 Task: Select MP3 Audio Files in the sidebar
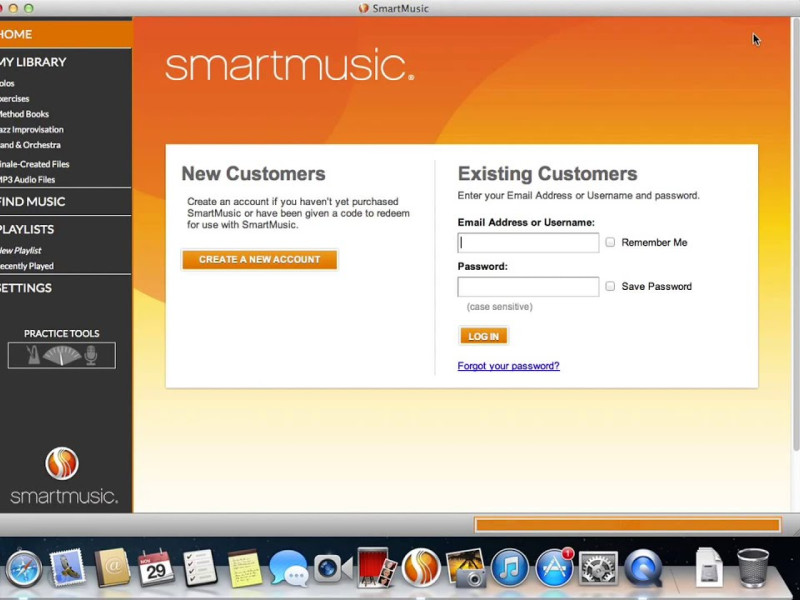point(28,180)
